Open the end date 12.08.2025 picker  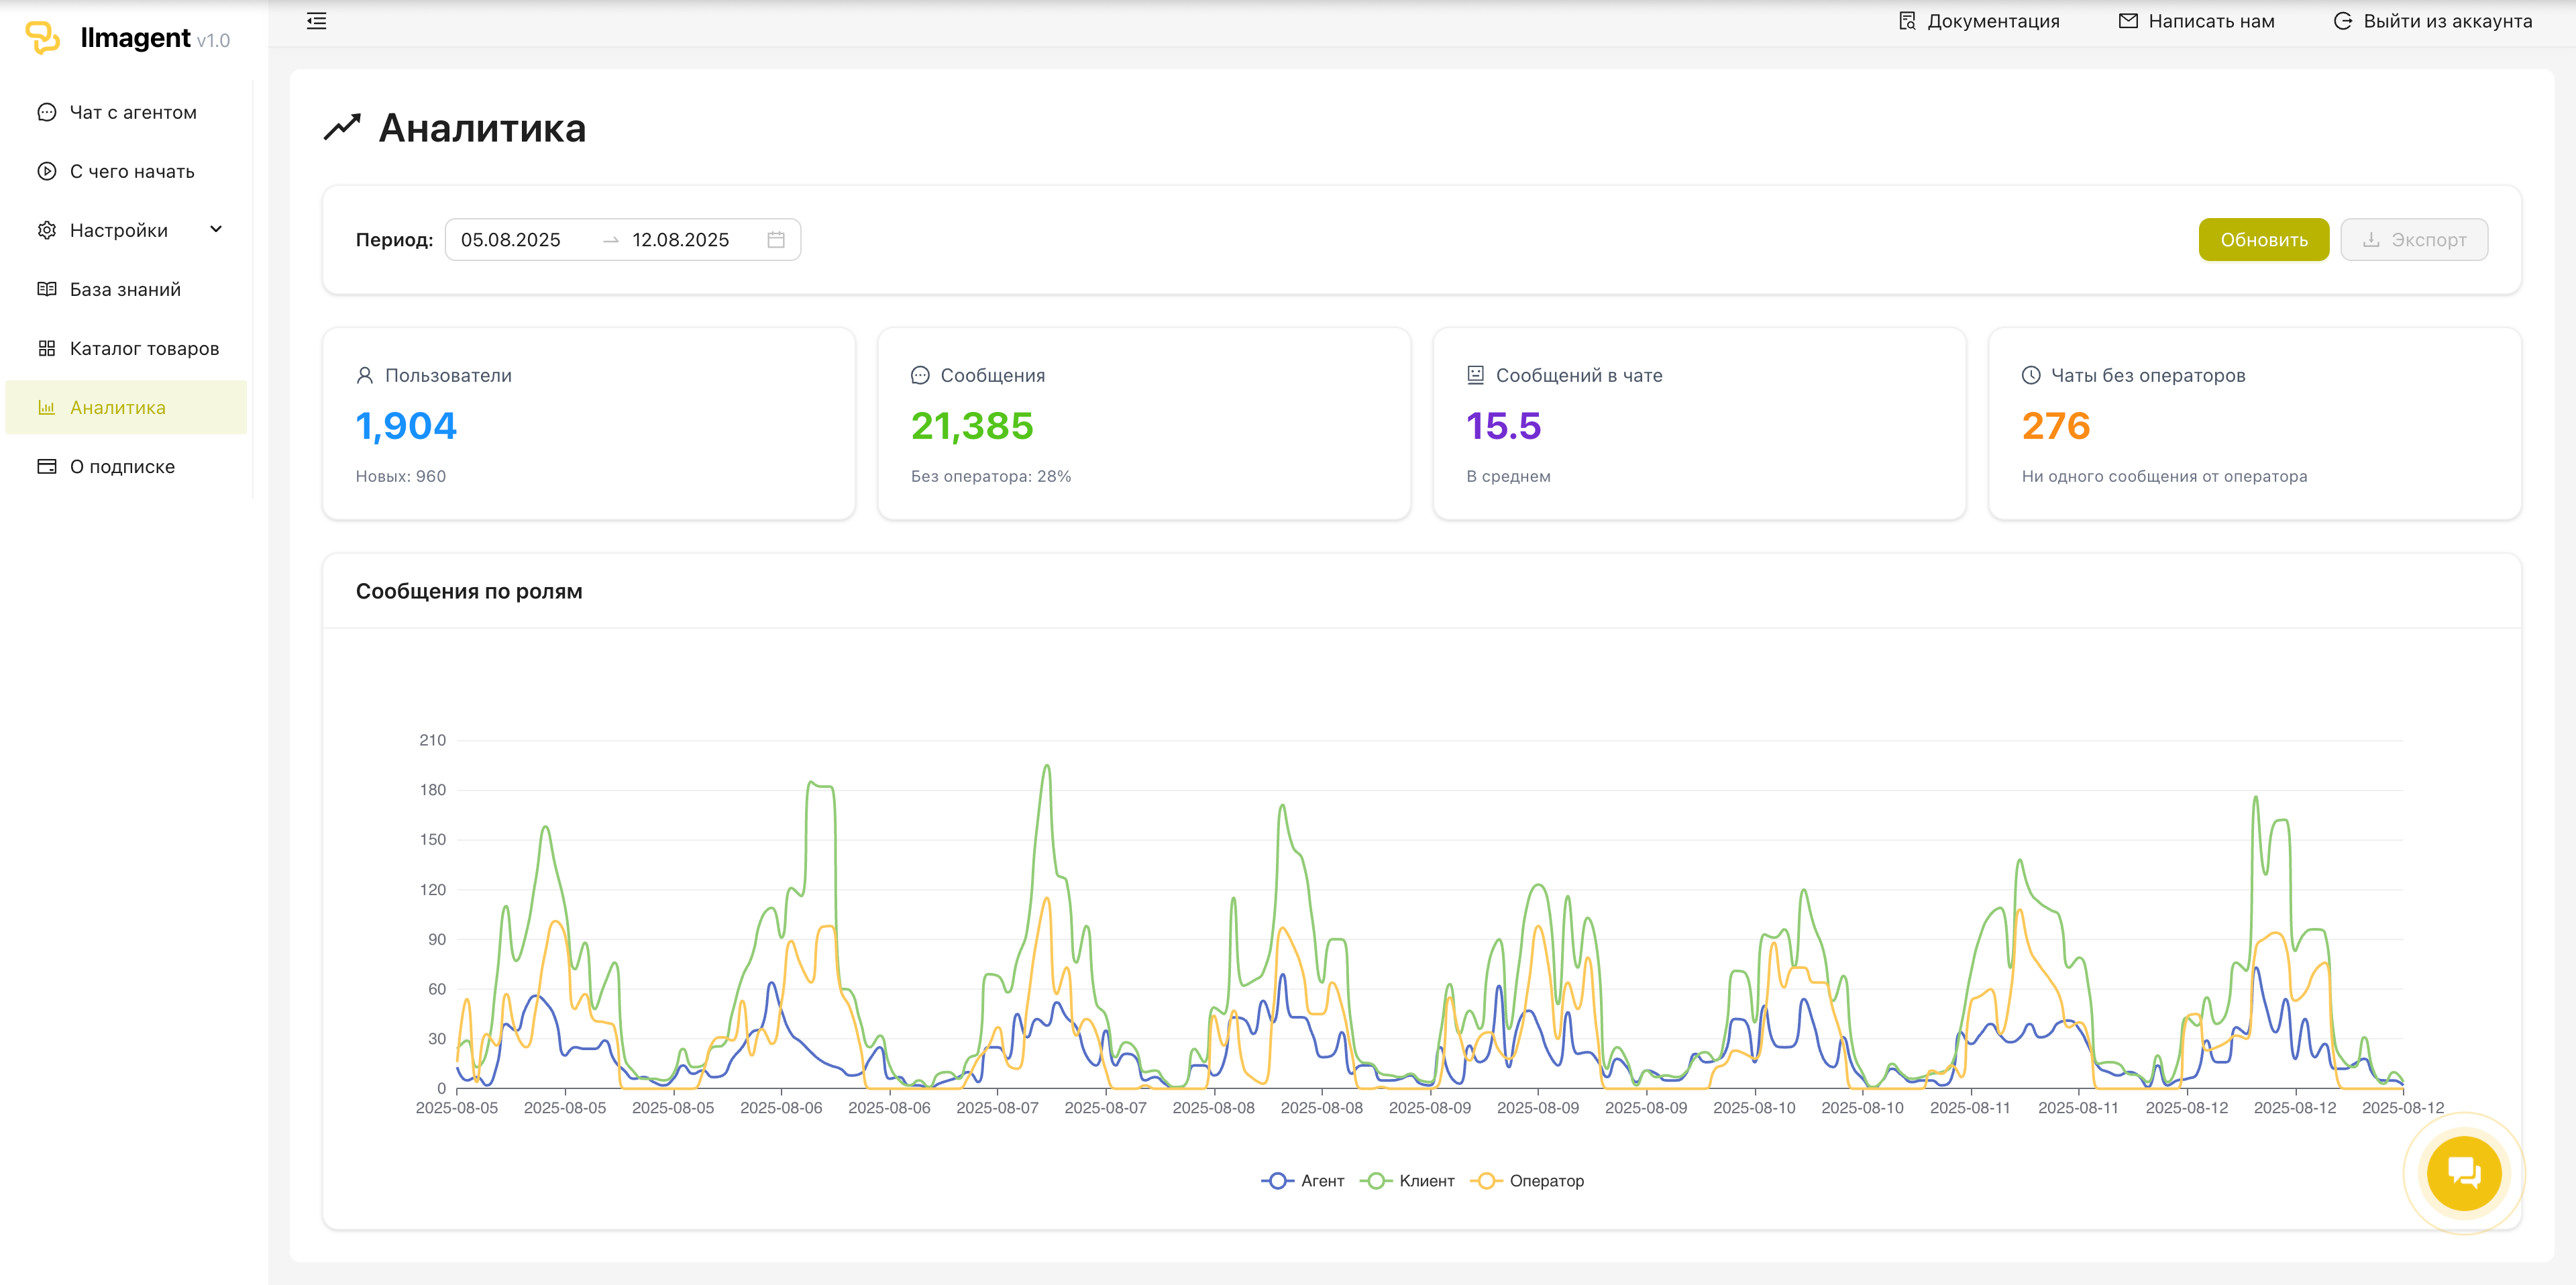coord(680,240)
